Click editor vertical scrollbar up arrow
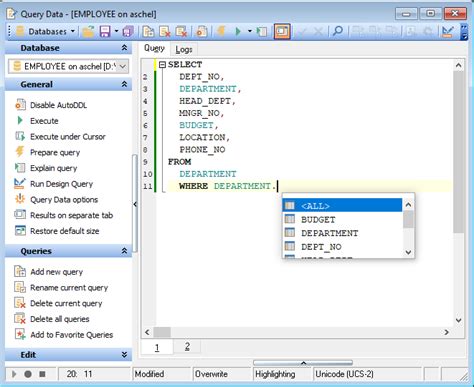Viewport: 474px width, 387px height. (x=459, y=65)
